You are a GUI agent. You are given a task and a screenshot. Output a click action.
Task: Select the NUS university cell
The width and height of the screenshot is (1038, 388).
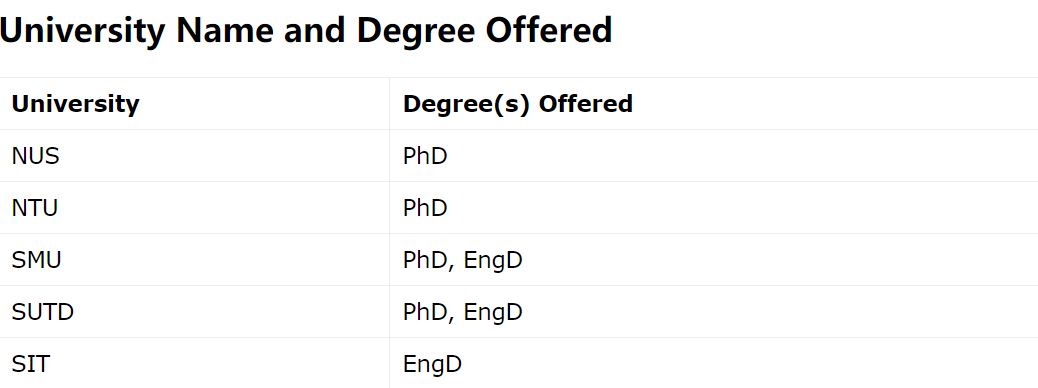point(195,156)
